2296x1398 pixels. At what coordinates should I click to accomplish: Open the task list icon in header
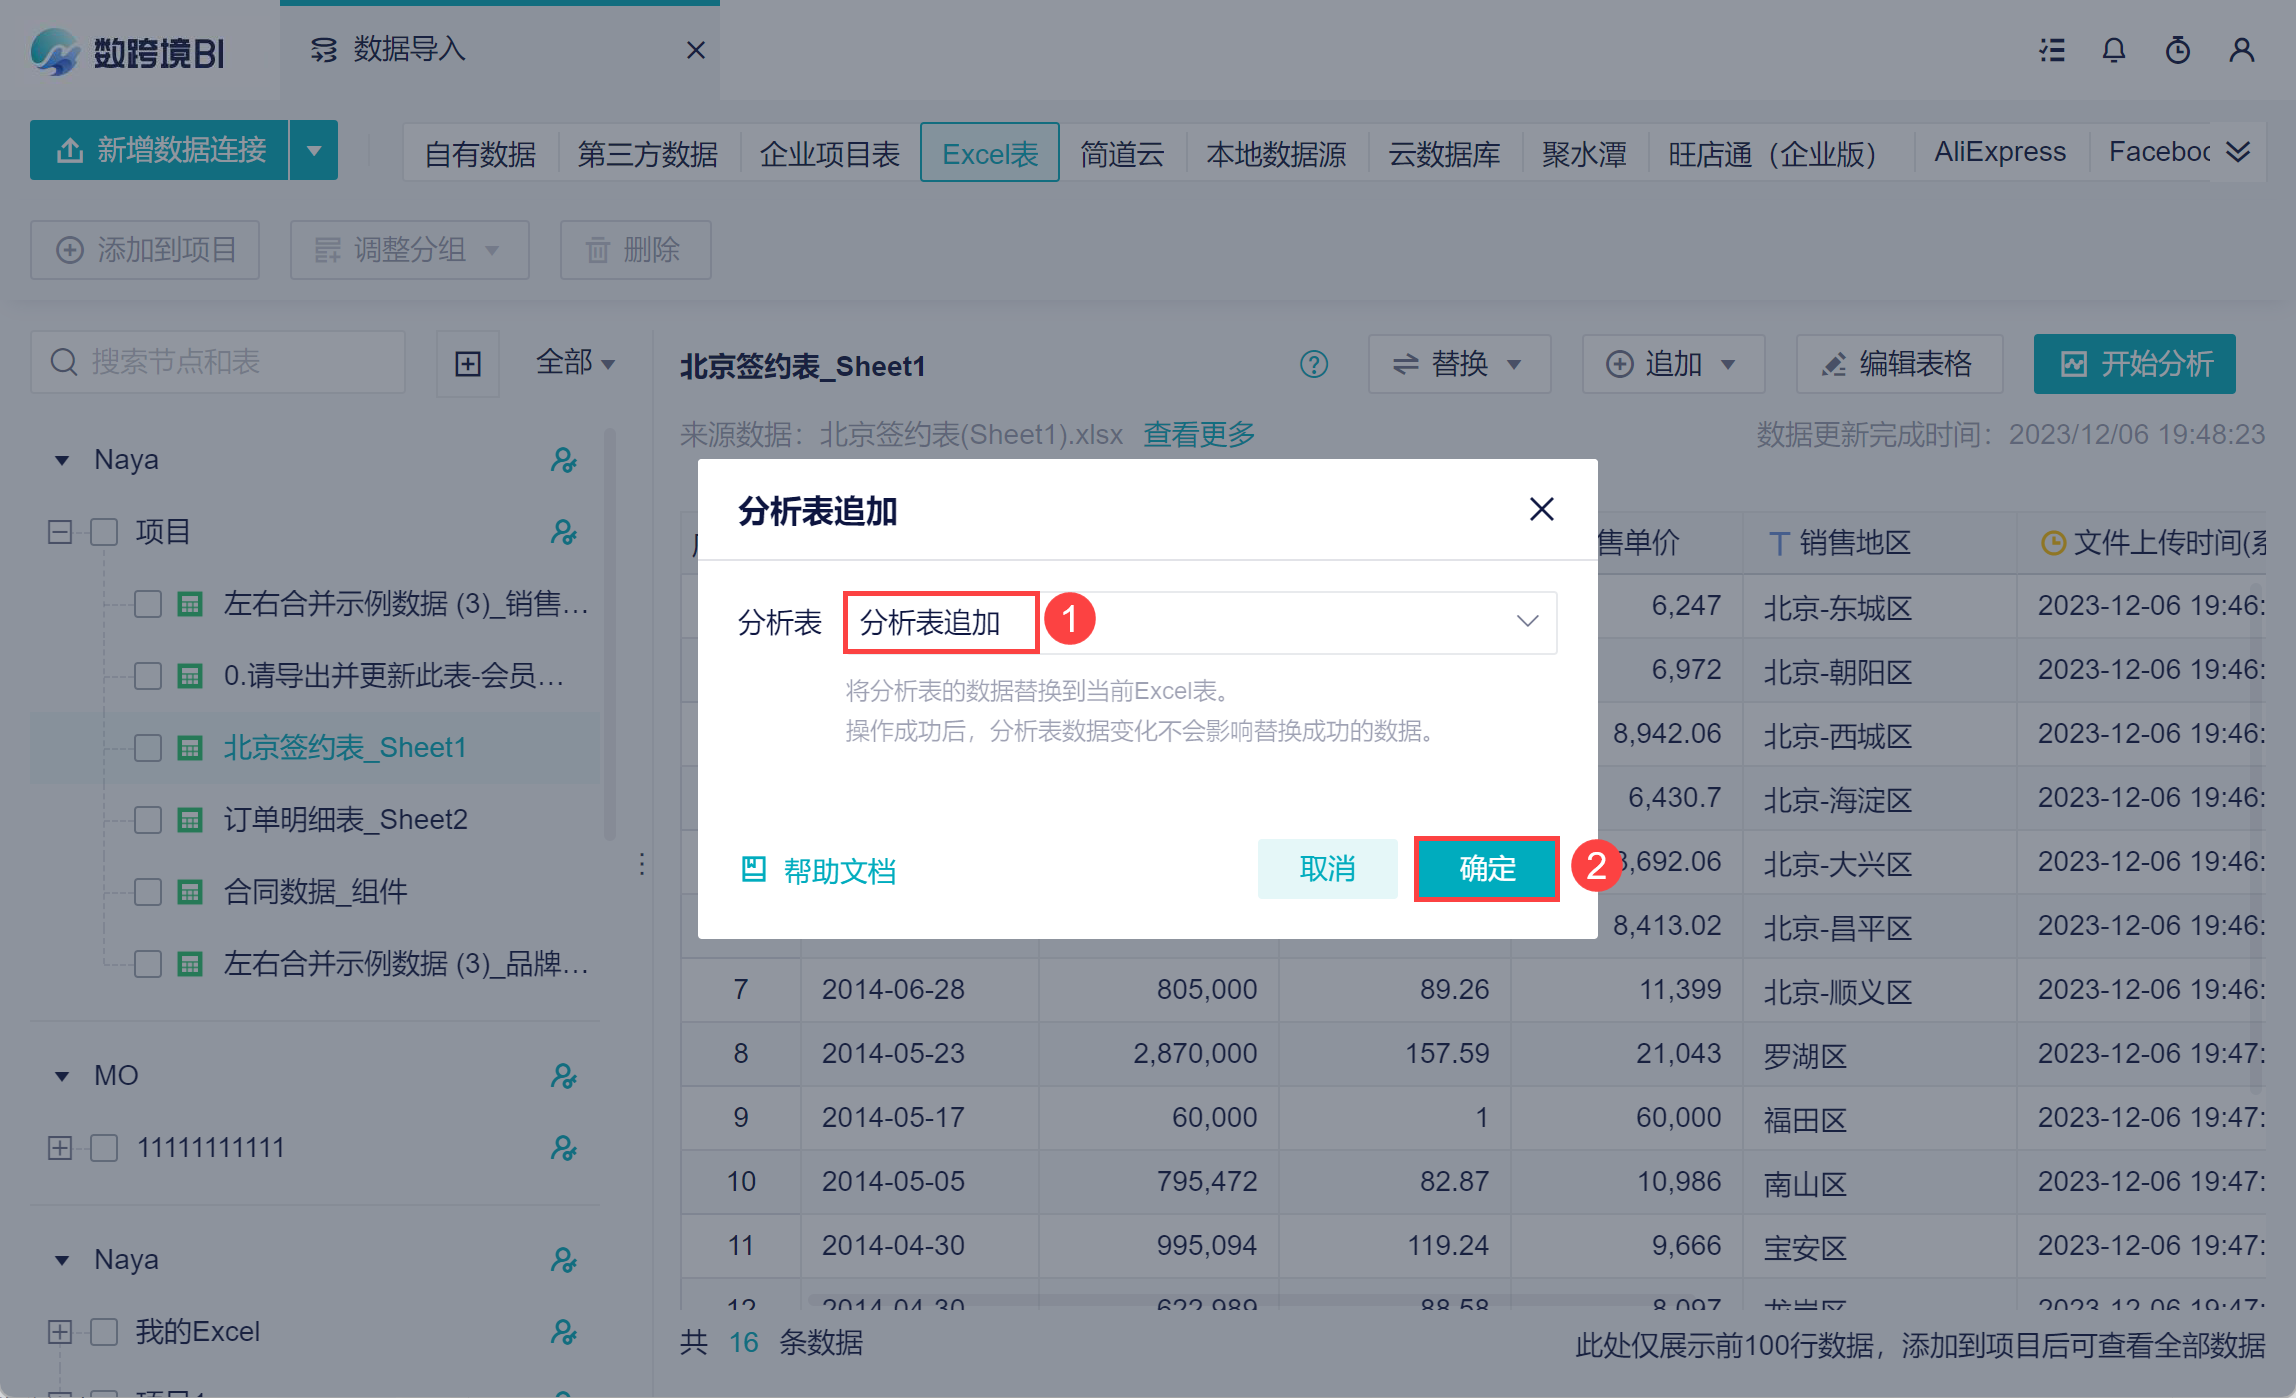(2052, 50)
